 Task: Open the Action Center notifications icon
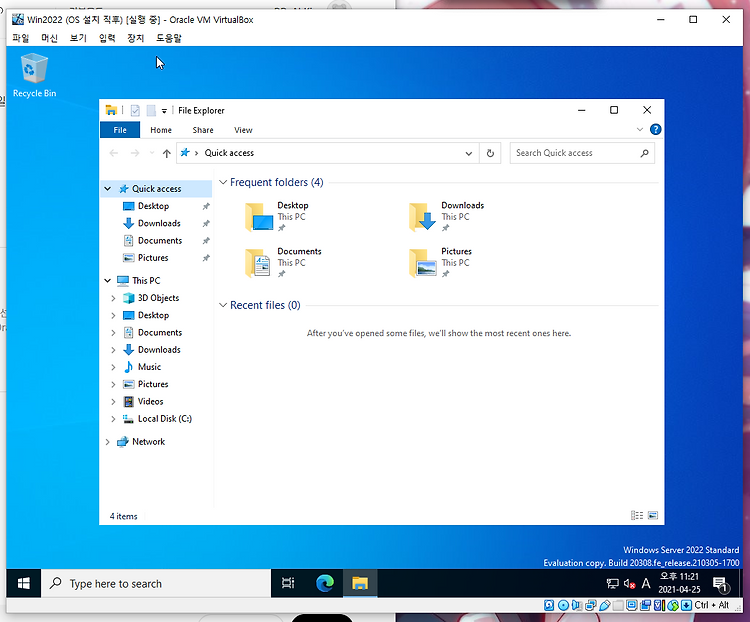point(720,584)
